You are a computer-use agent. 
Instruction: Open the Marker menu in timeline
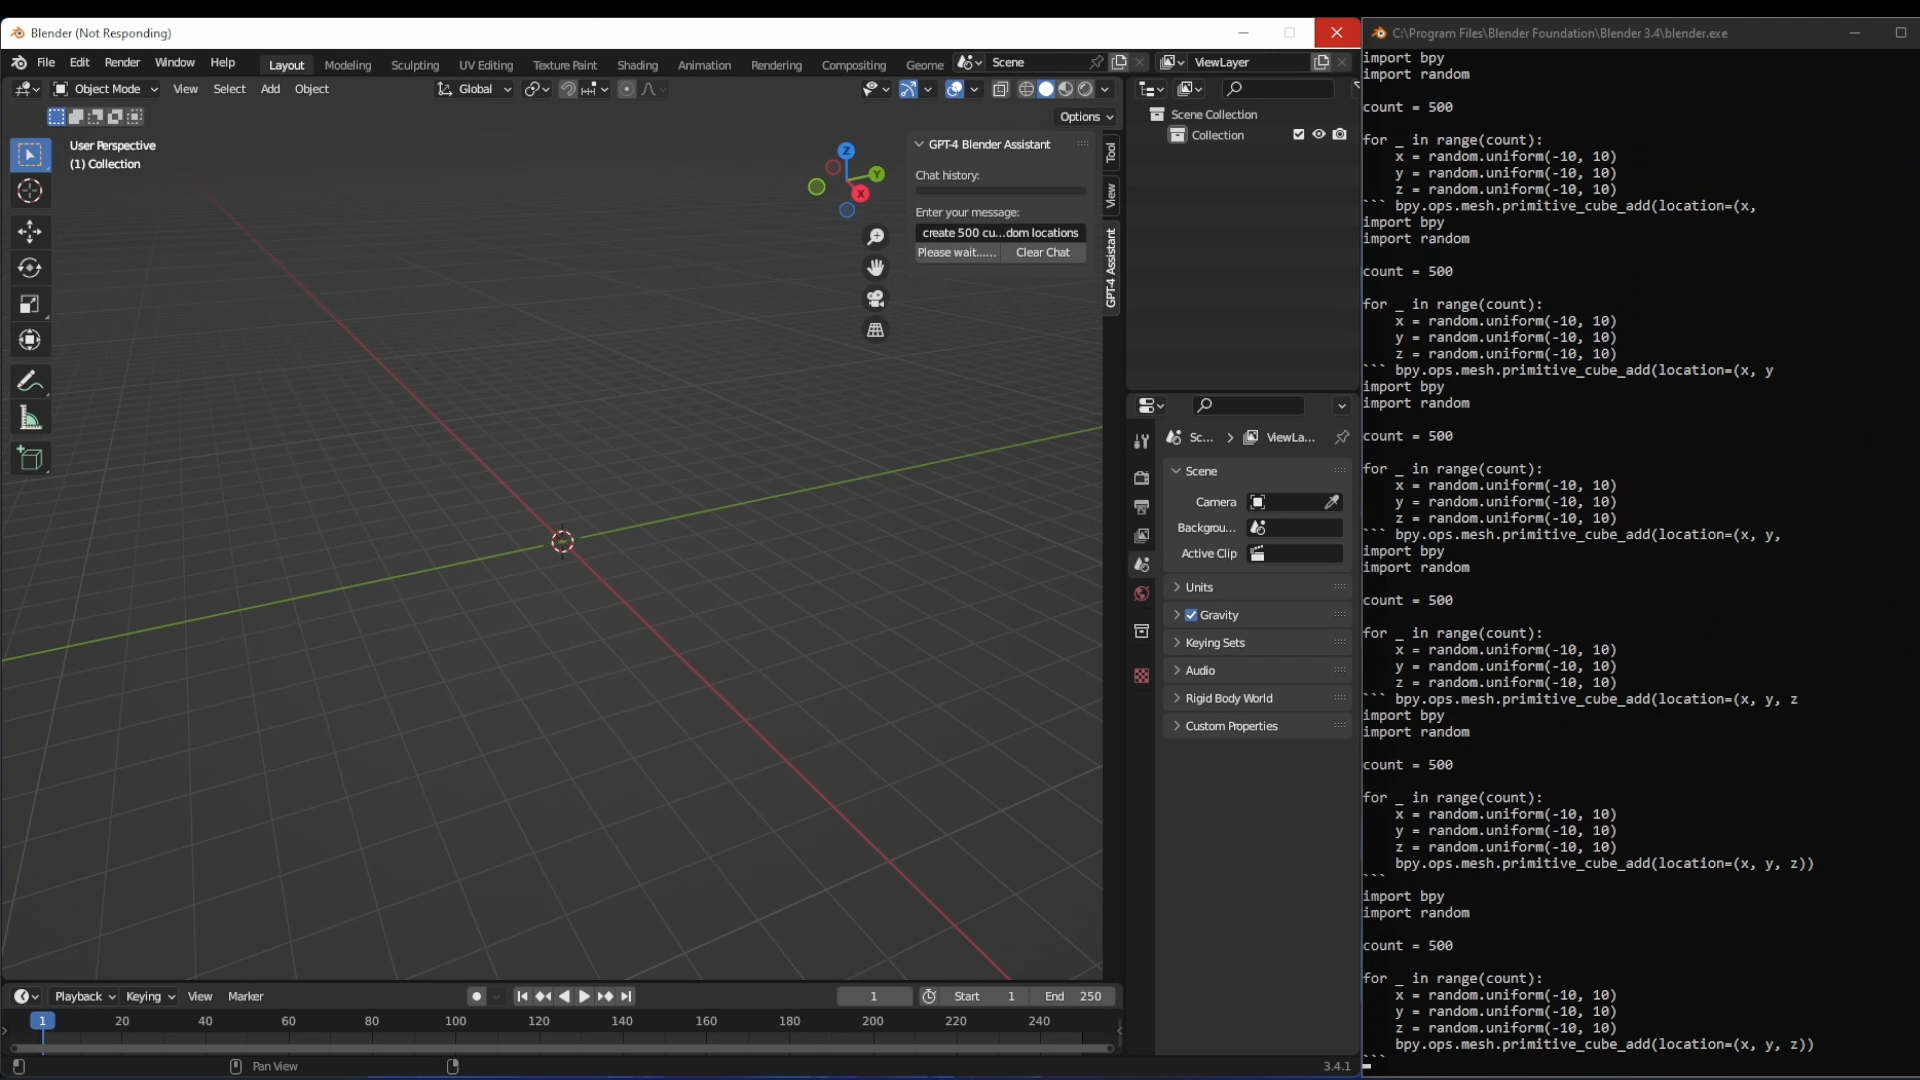pyautogui.click(x=245, y=996)
